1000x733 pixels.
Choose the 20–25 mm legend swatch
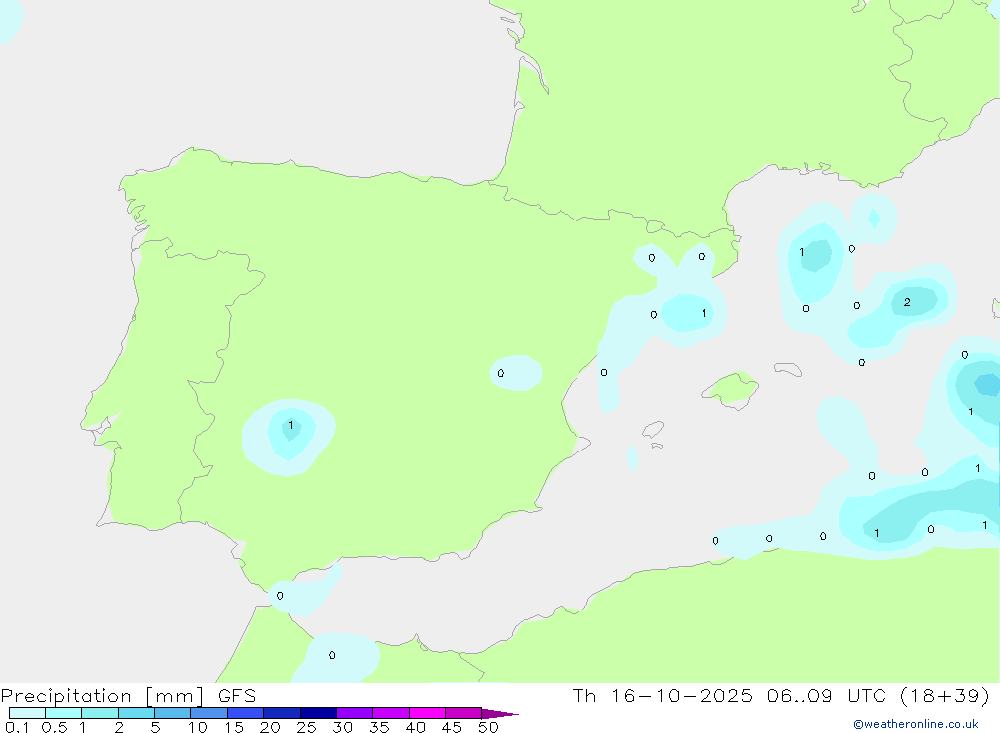pyautogui.click(x=281, y=713)
